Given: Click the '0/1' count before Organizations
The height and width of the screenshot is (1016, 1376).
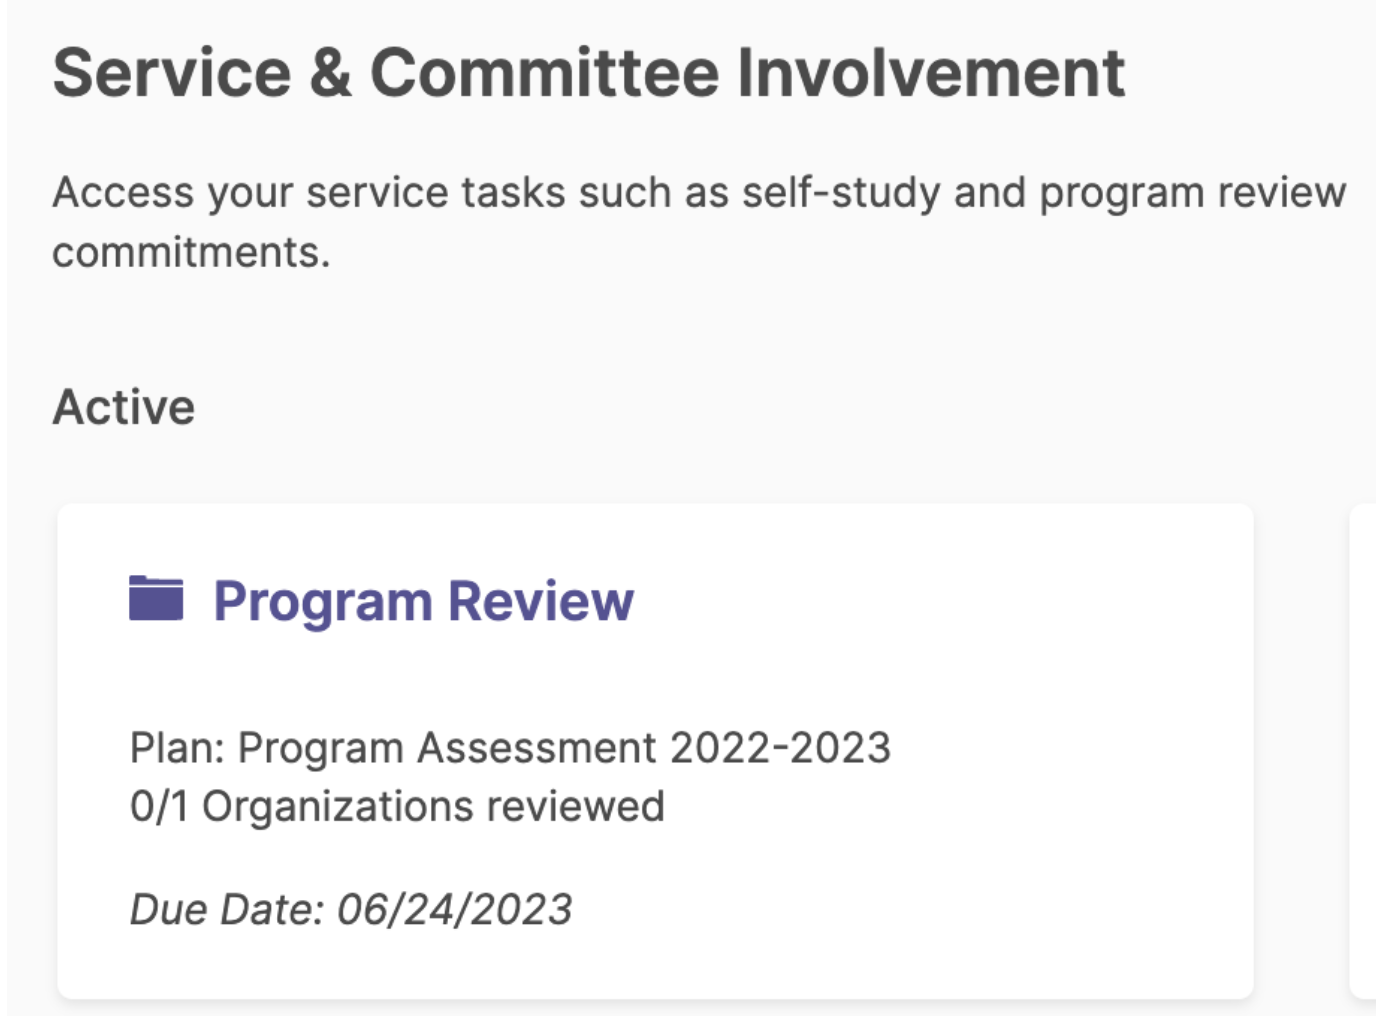Looking at the screenshot, I should coord(159,806).
